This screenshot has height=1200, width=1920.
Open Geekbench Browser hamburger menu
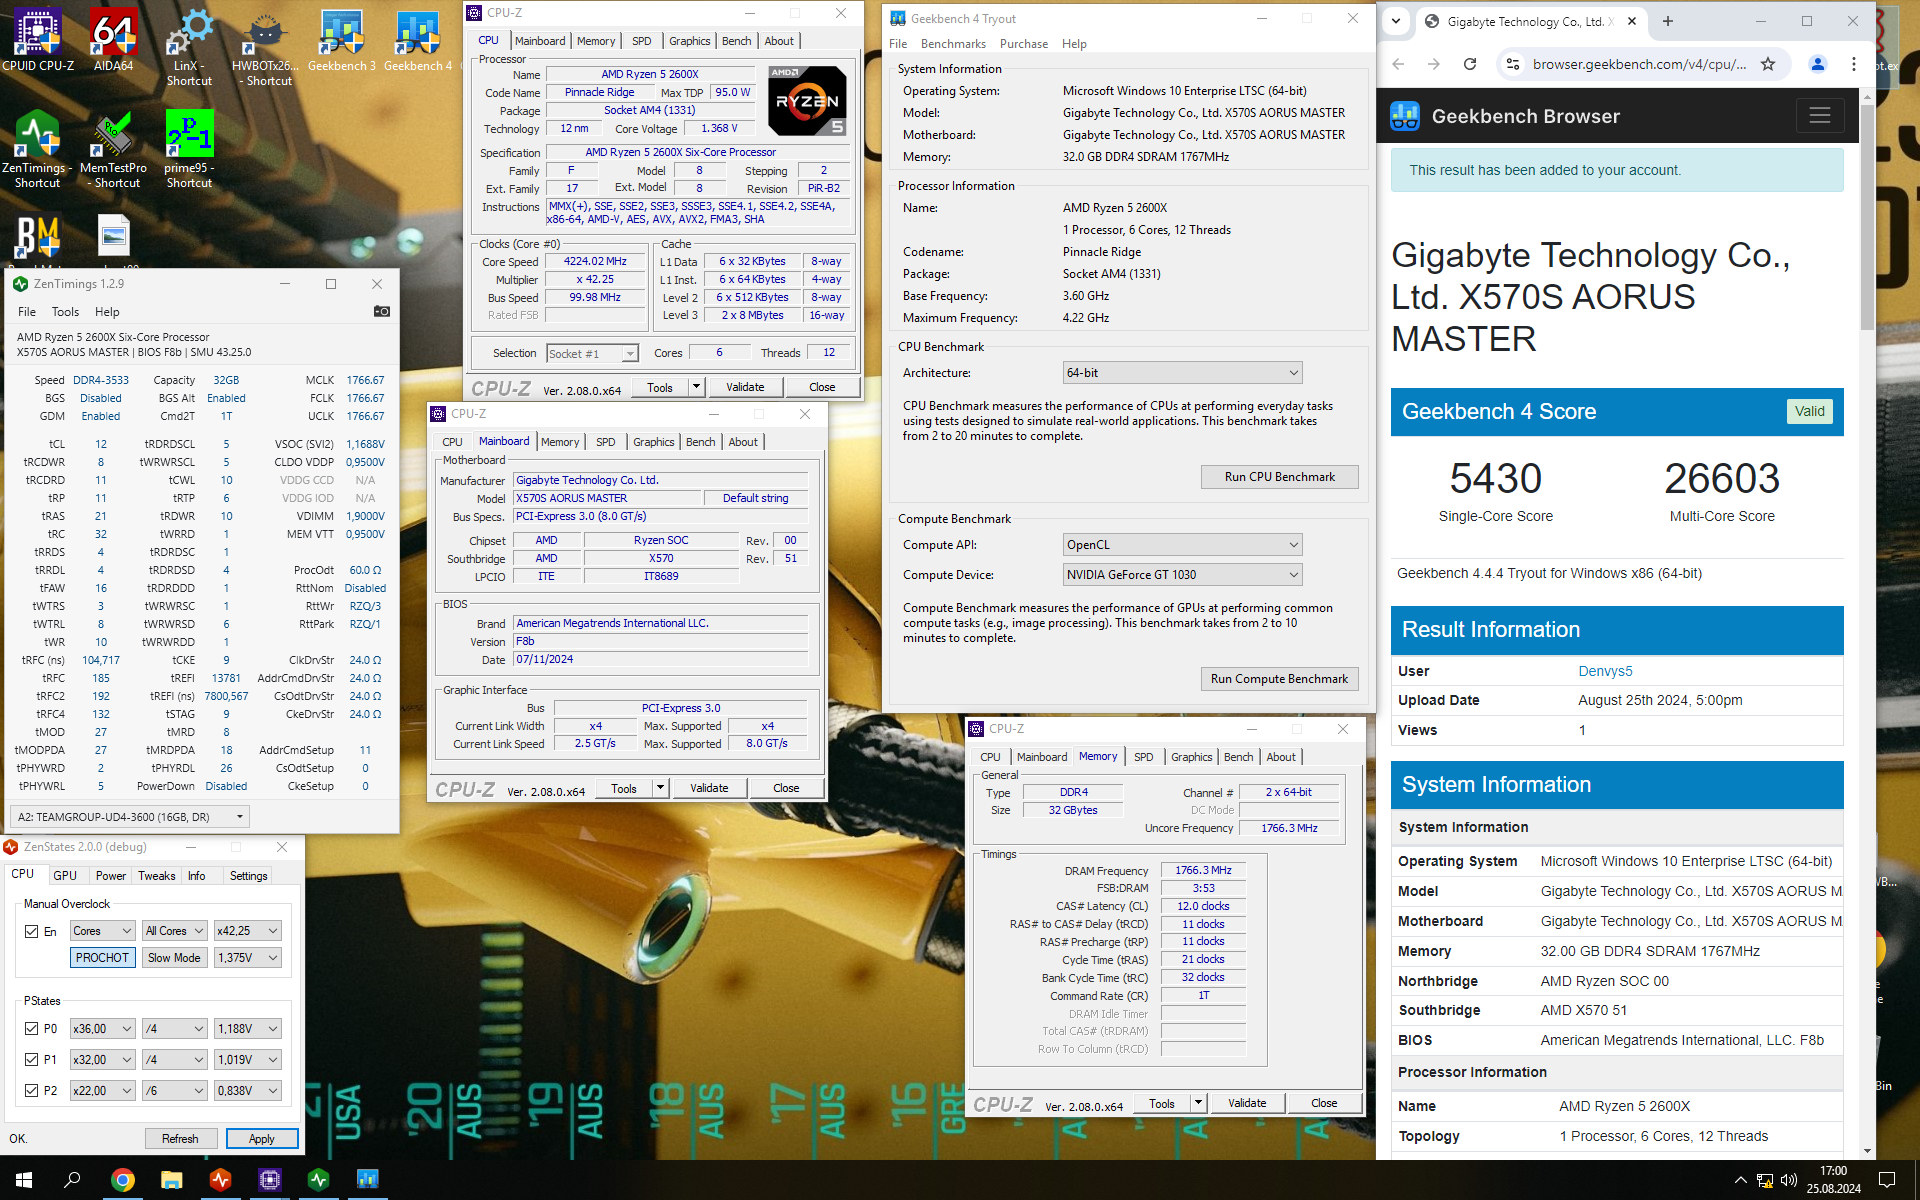pyautogui.click(x=1820, y=116)
